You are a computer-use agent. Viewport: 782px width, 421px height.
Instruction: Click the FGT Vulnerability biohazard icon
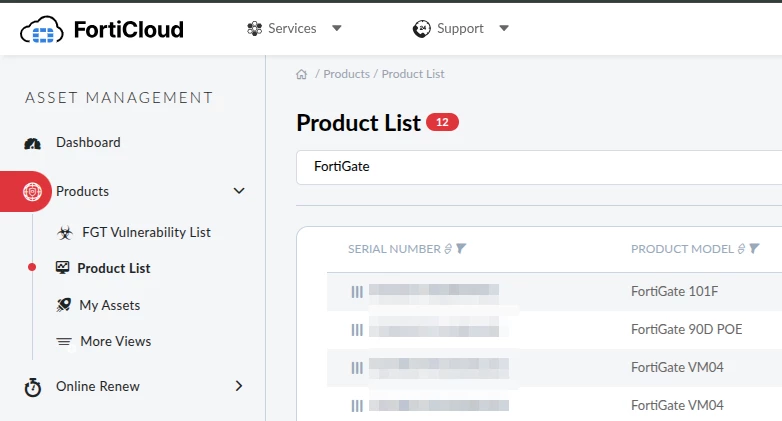pos(64,232)
